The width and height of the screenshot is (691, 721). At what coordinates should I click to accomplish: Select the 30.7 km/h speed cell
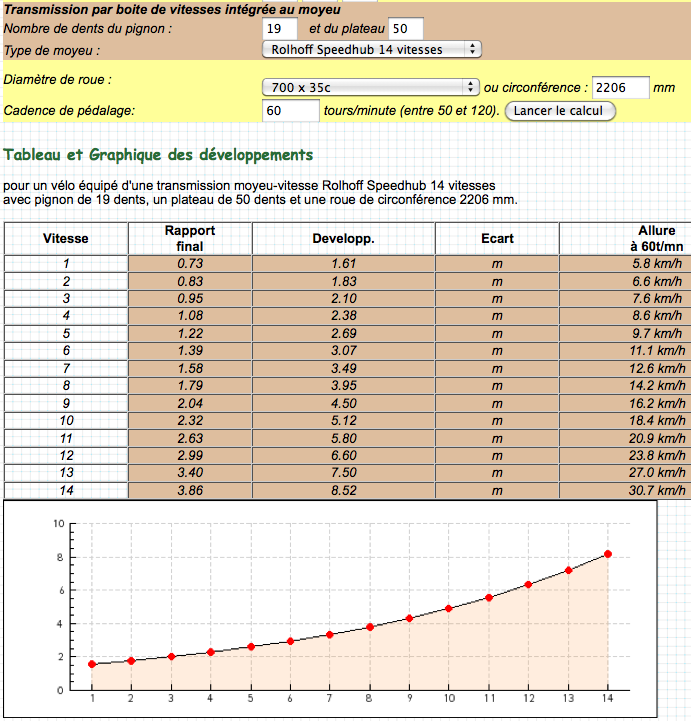tap(625, 490)
